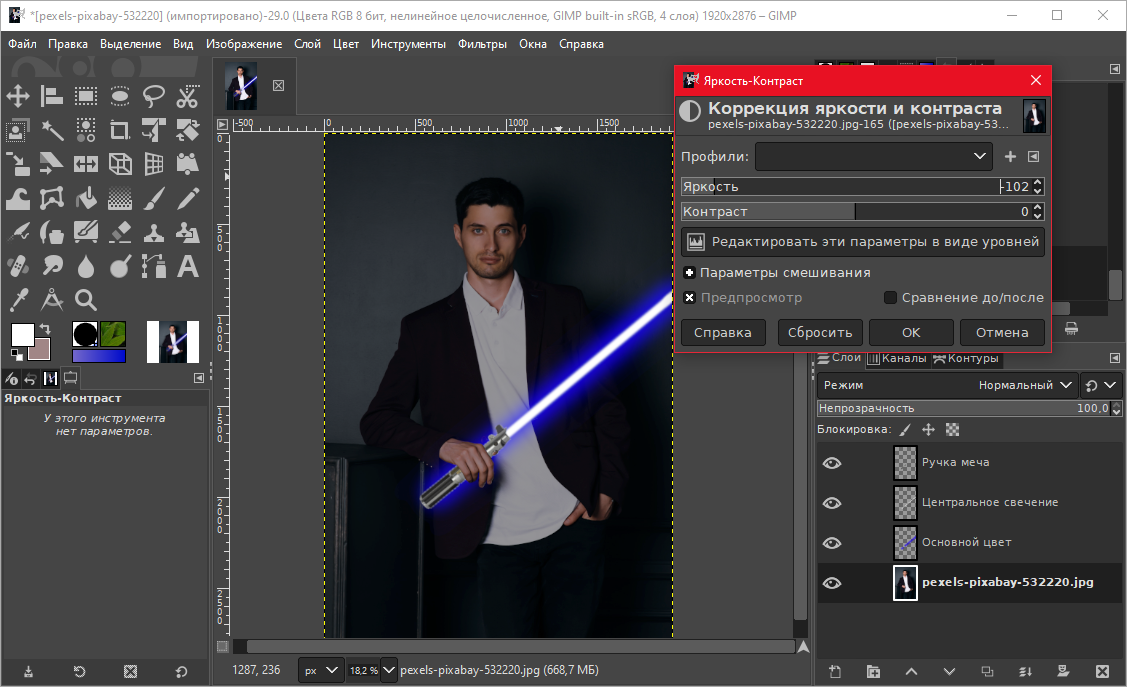This screenshot has height=687, width=1127.
Task: Select the Scissors Select tool
Action: point(188,96)
